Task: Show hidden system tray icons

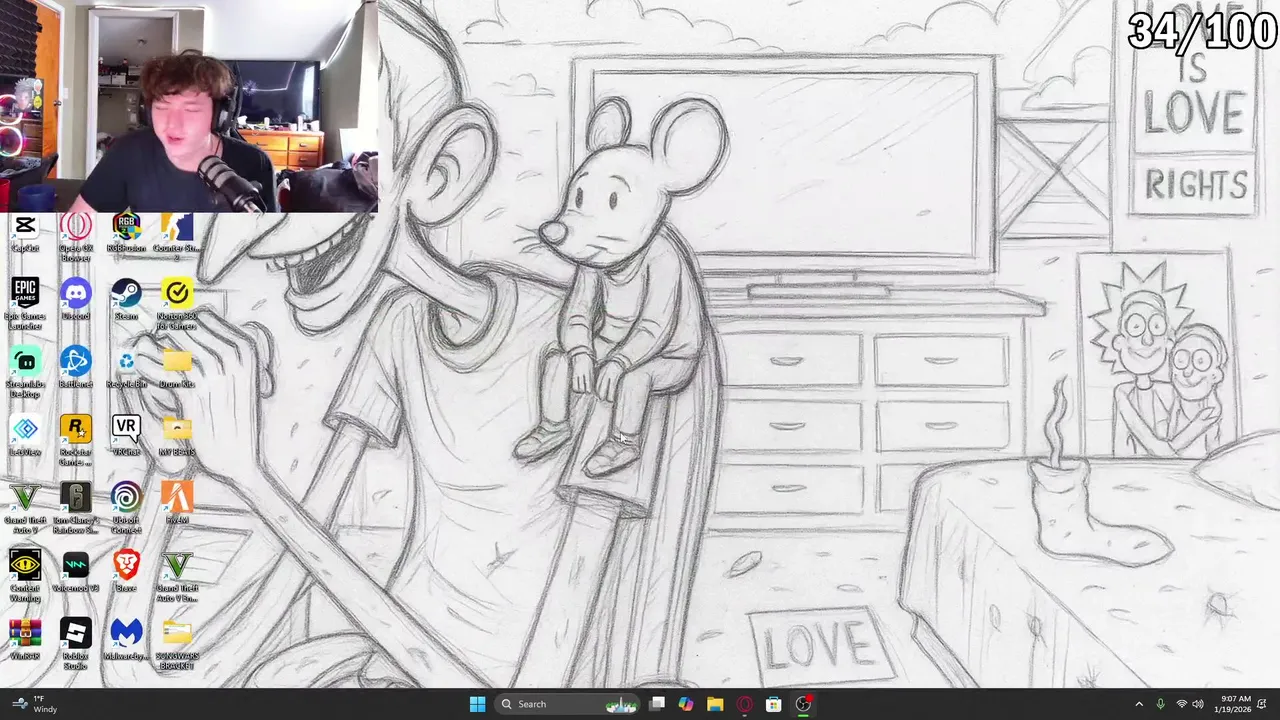Action: pos(1139,704)
